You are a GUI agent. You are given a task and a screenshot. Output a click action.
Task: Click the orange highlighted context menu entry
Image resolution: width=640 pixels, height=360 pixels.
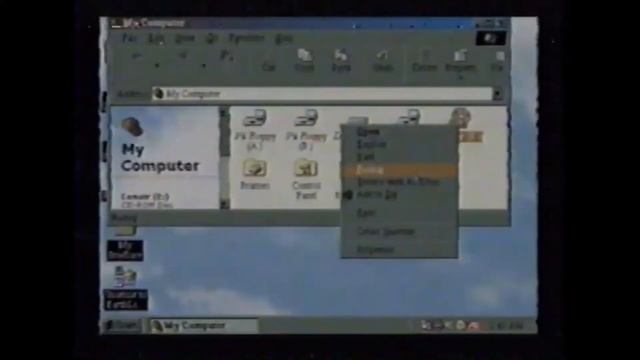399,170
